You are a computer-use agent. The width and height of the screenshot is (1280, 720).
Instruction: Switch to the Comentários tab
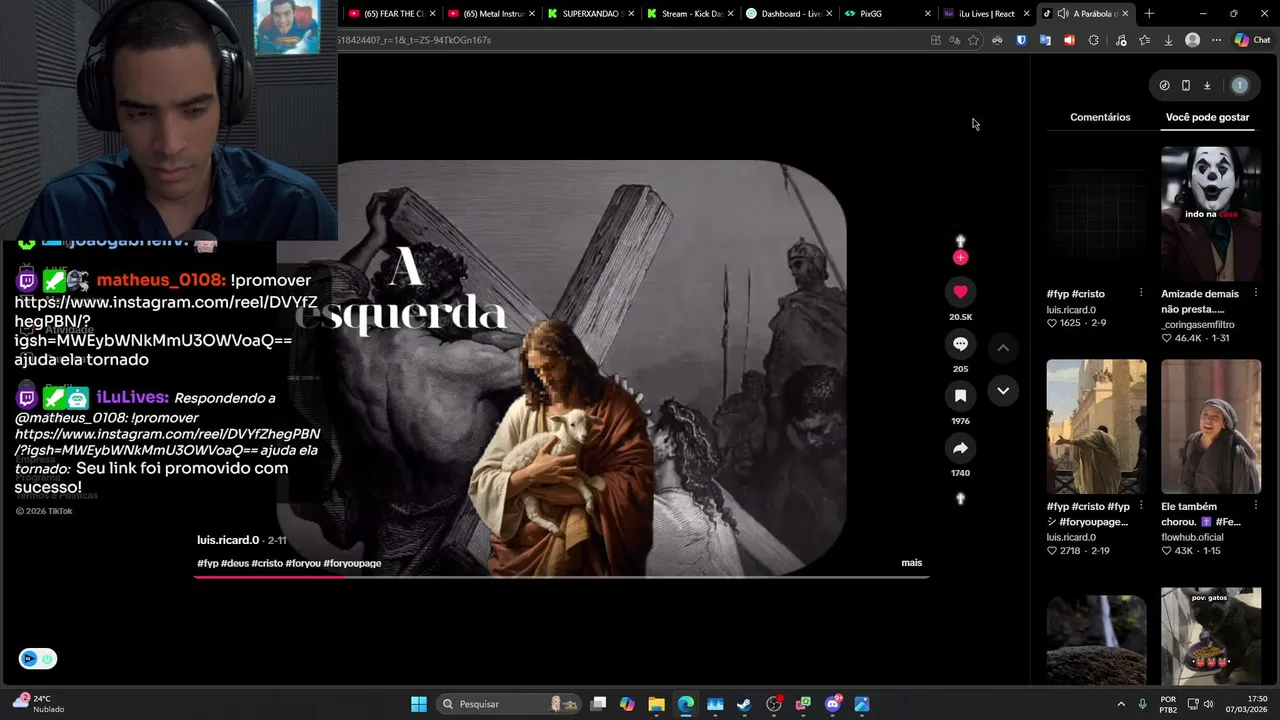1100,117
